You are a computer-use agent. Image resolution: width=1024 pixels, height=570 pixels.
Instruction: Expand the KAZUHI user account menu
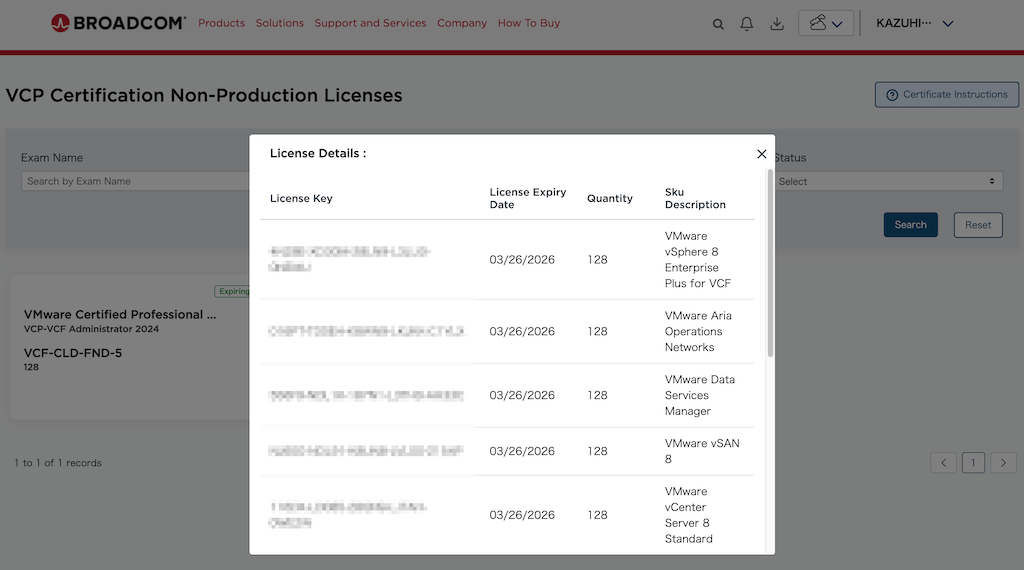(914, 24)
